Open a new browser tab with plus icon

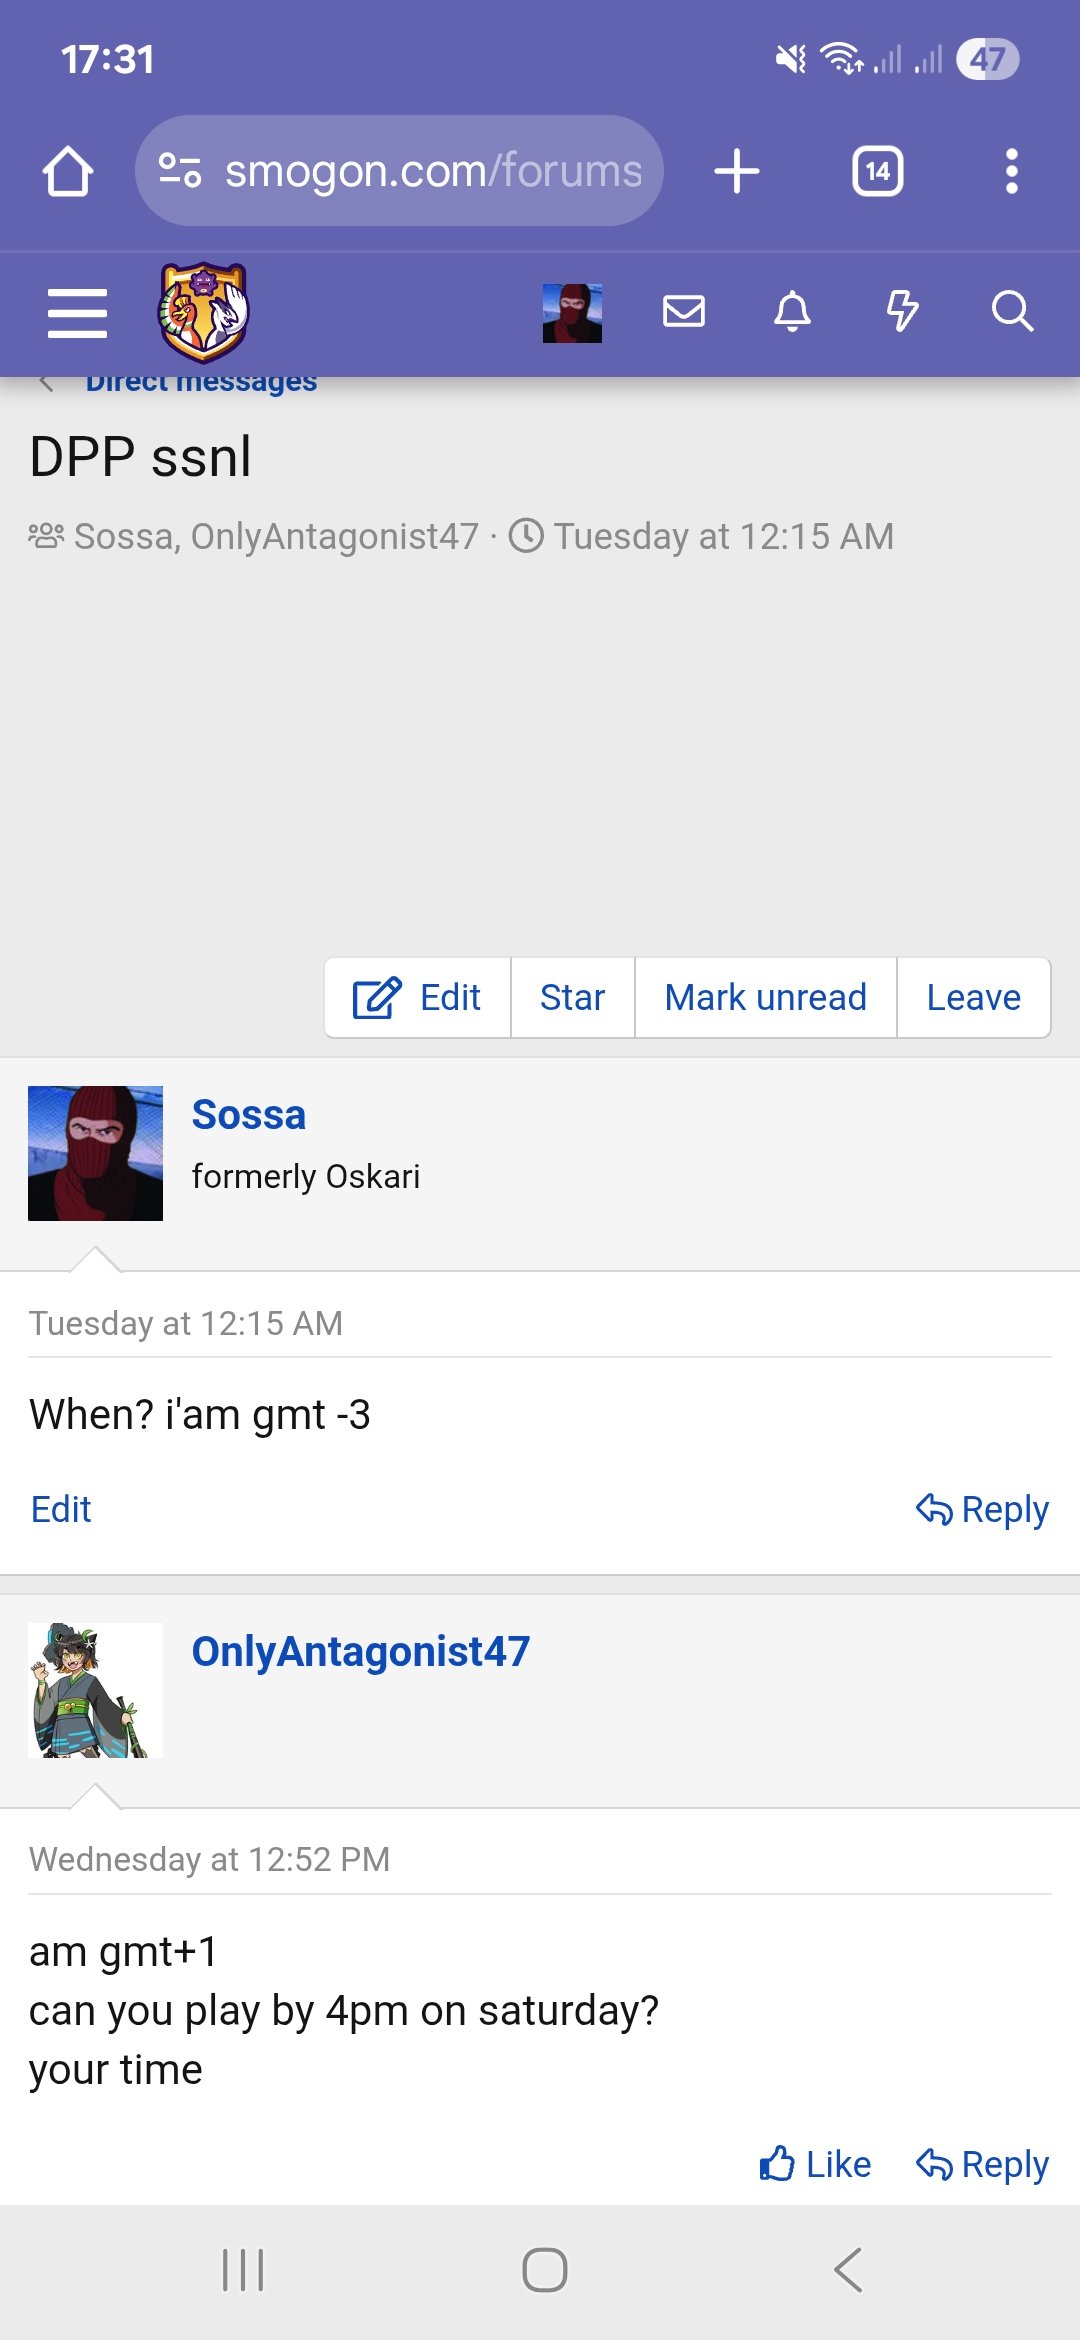(x=737, y=171)
